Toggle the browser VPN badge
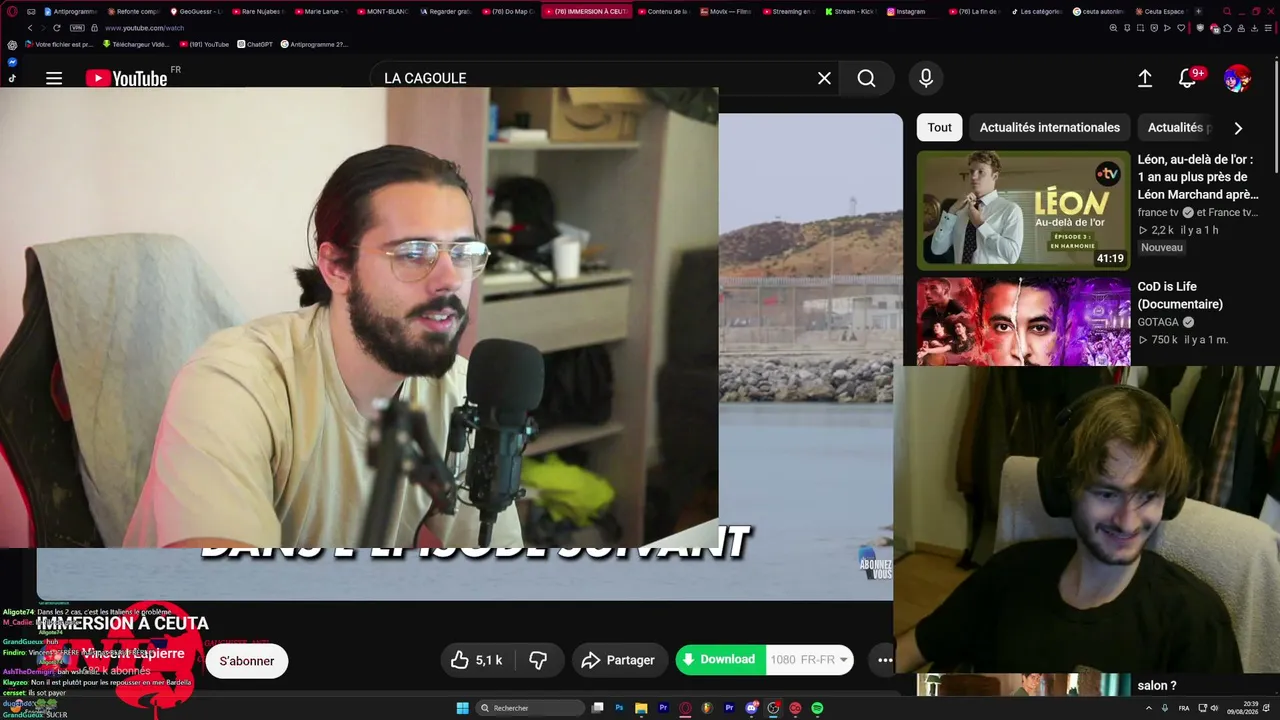Image resolution: width=1280 pixels, height=720 pixels. tap(77, 28)
